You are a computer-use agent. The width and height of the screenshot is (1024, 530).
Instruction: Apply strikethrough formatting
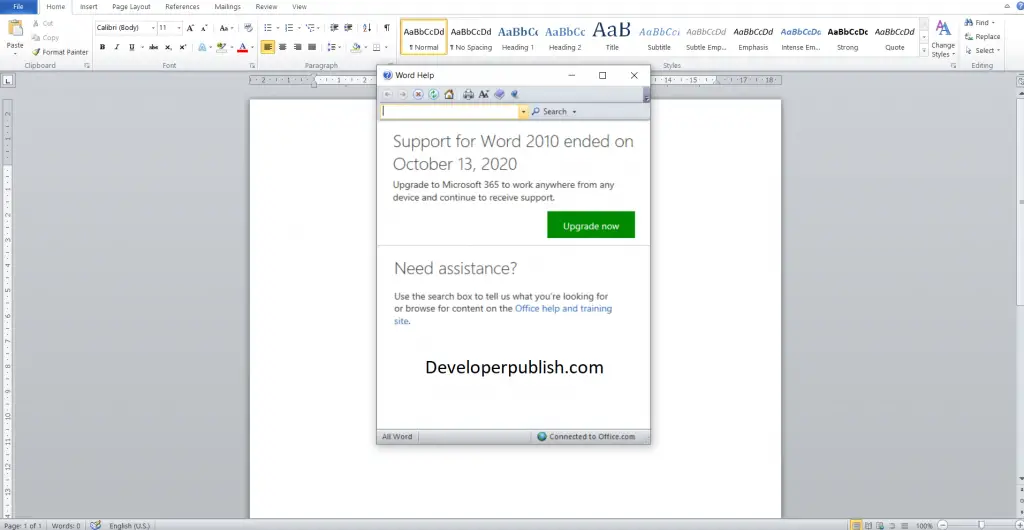click(x=153, y=47)
